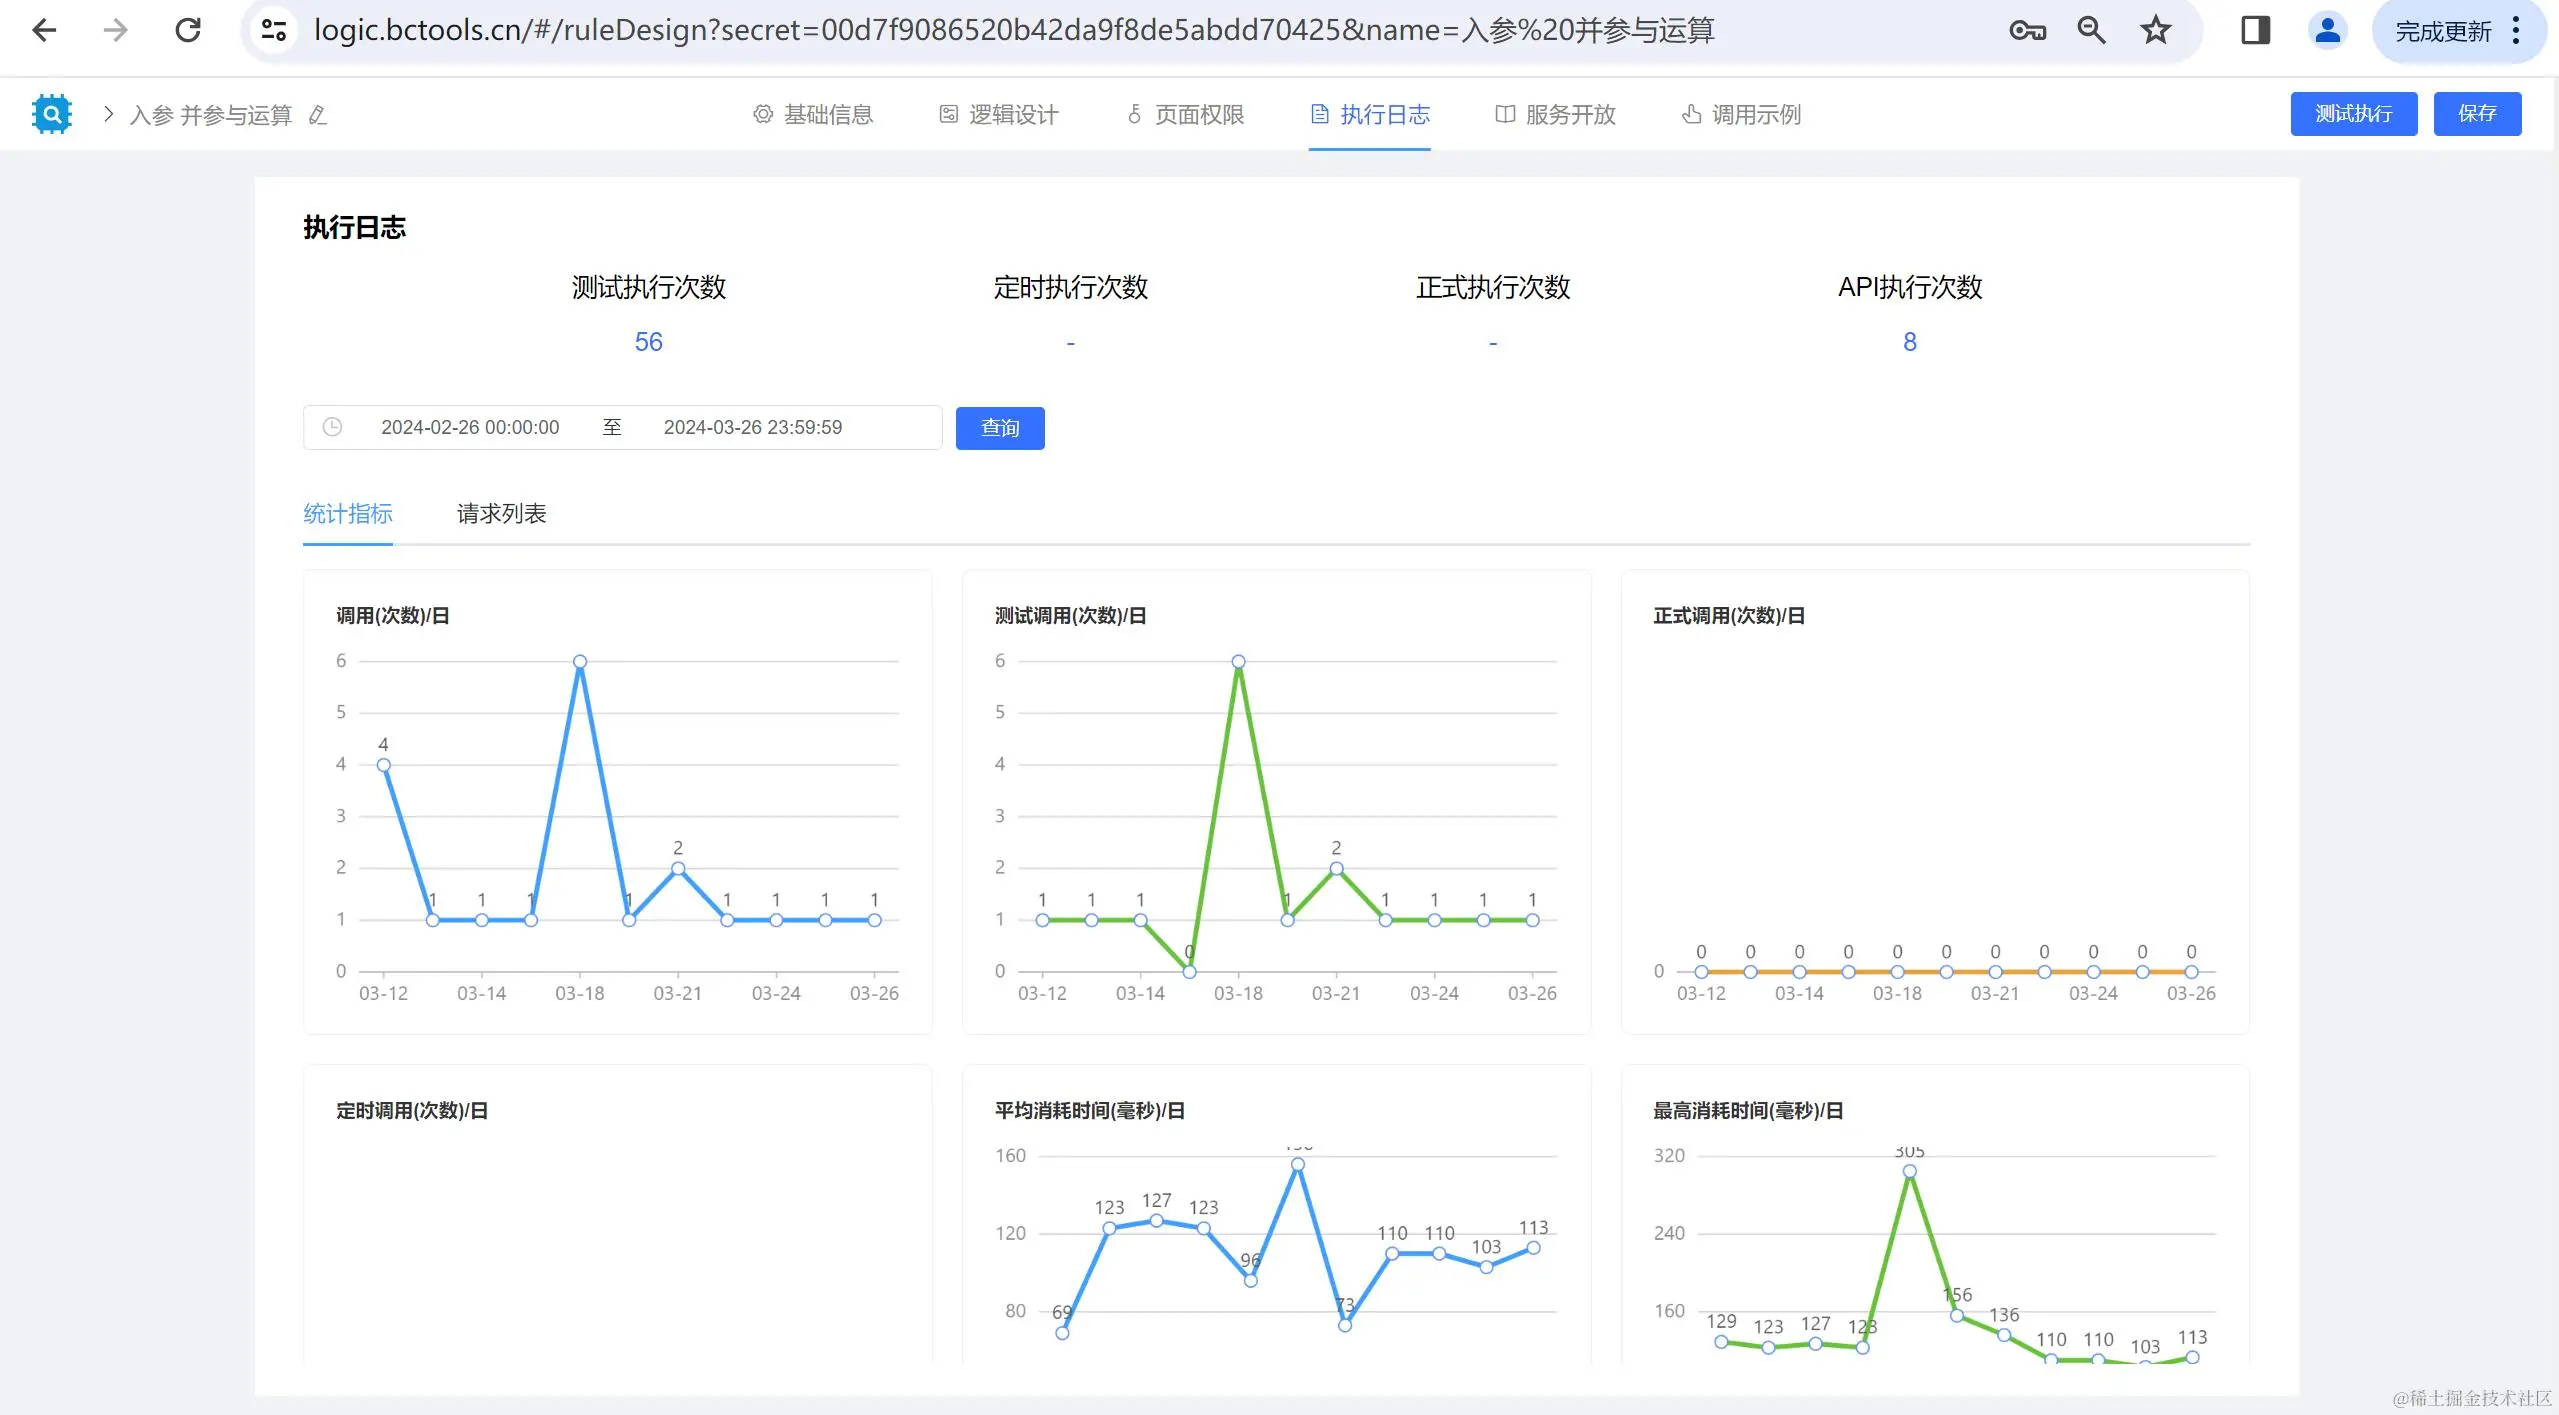Click the clock icon in date range field
The height and width of the screenshot is (1415, 2559).
tap(332, 427)
